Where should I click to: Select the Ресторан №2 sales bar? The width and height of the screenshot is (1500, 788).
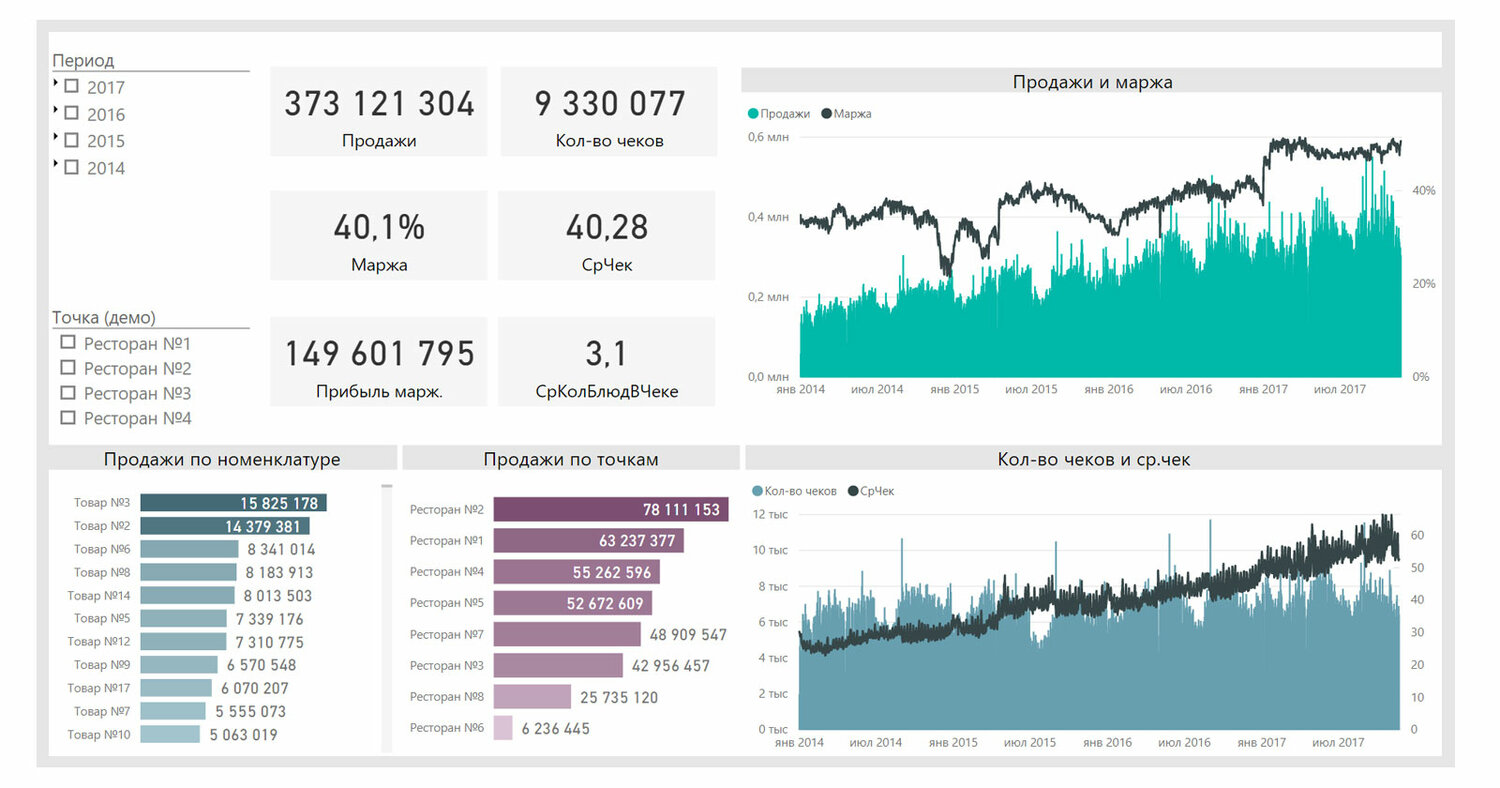coord(611,509)
